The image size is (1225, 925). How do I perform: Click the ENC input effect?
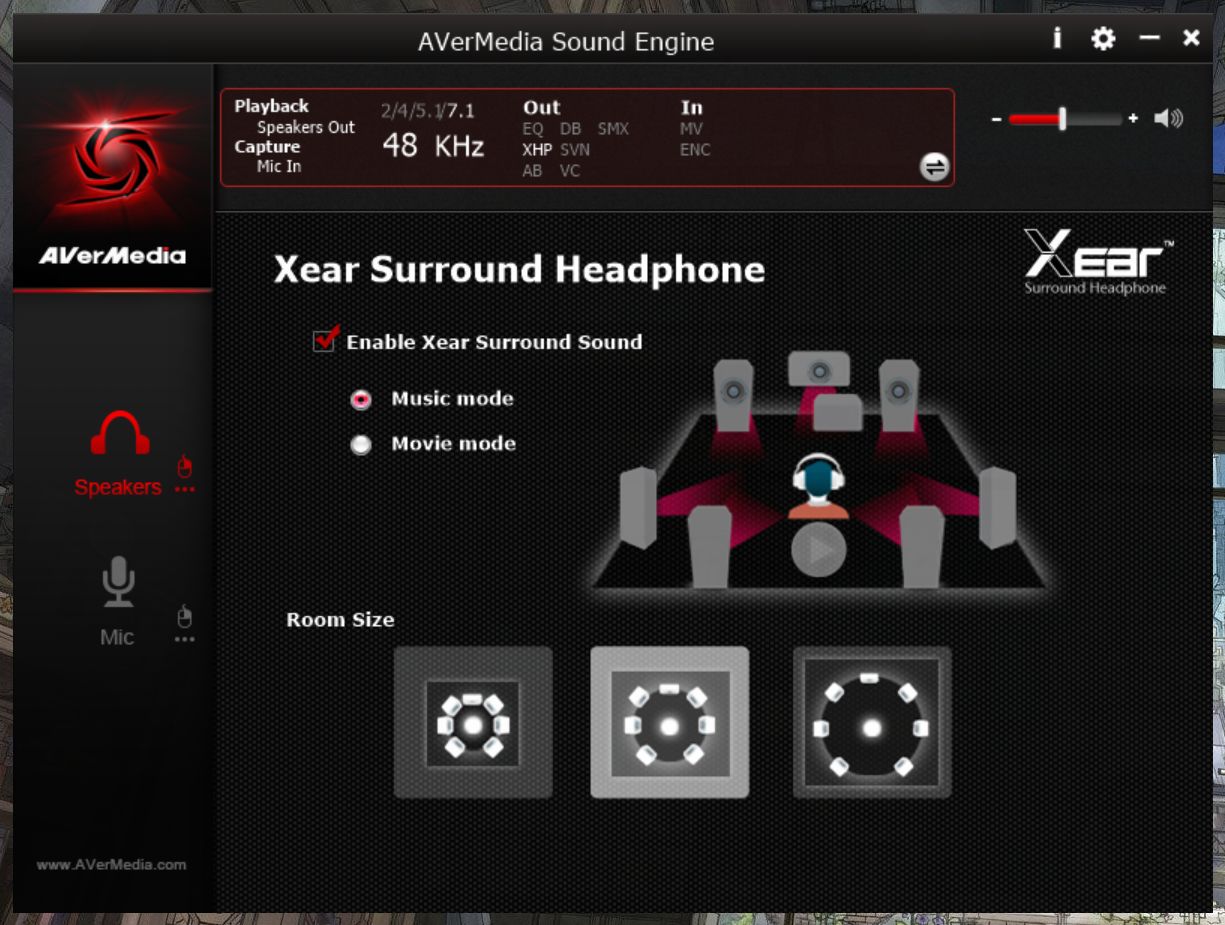(695, 150)
